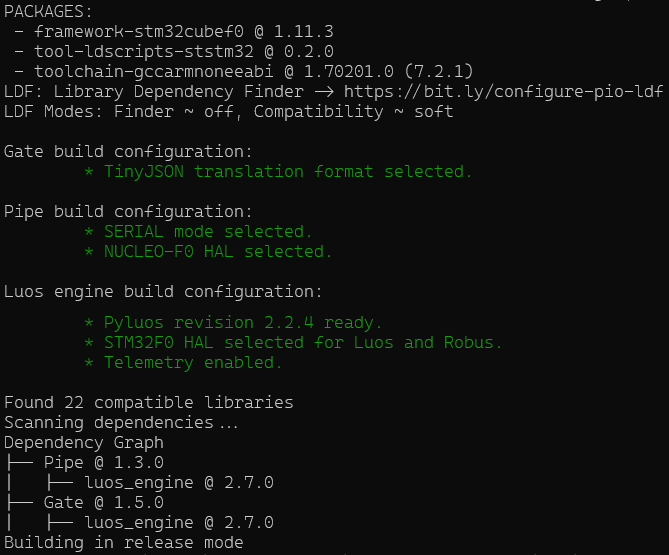Screen dimensions: 669x555
Task: Click the Pipe build configuration heading
Action: pyautogui.click(x=128, y=211)
